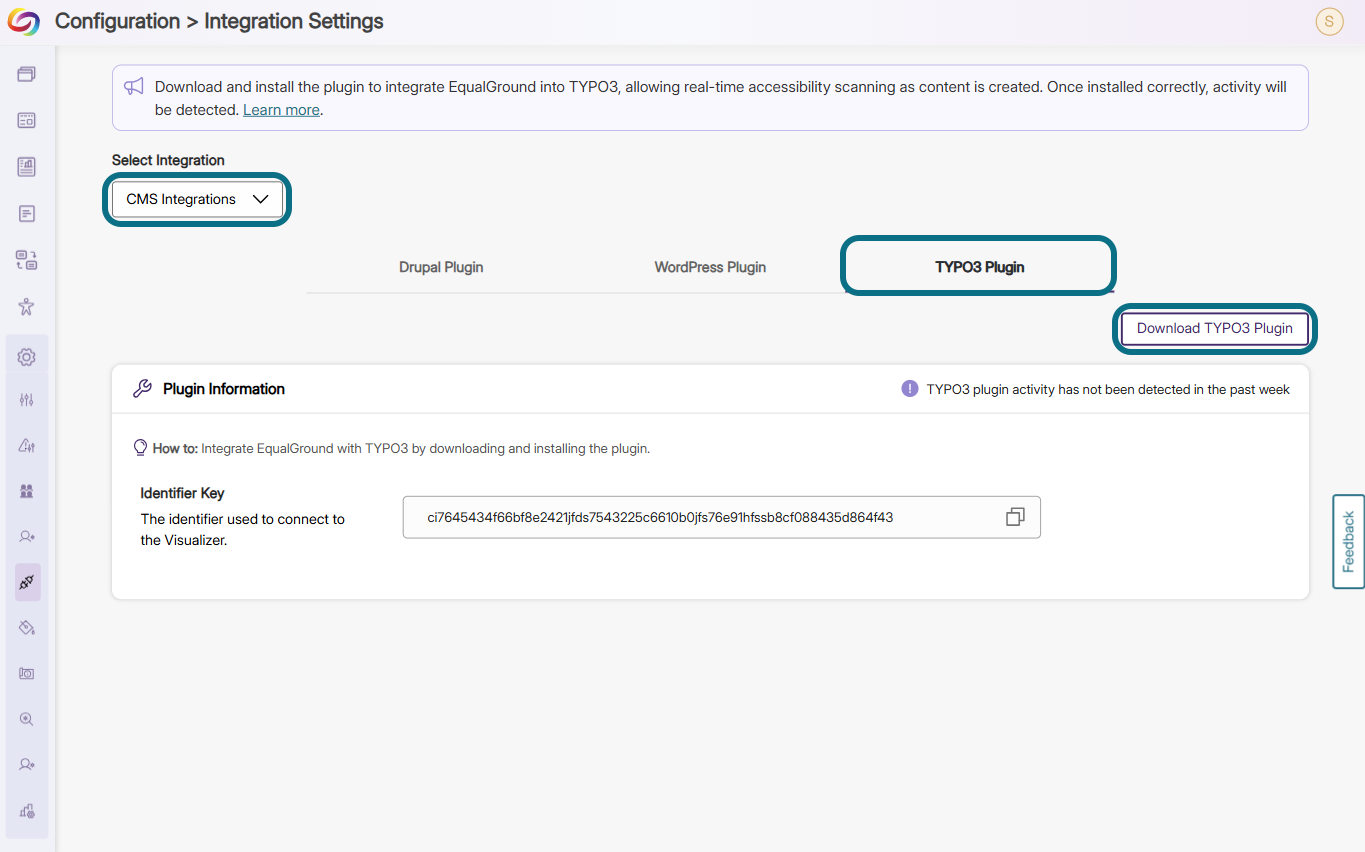Viewport: 1365px width, 852px height.
Task: Click the Configuration > Integration Settings title
Action: (x=219, y=21)
